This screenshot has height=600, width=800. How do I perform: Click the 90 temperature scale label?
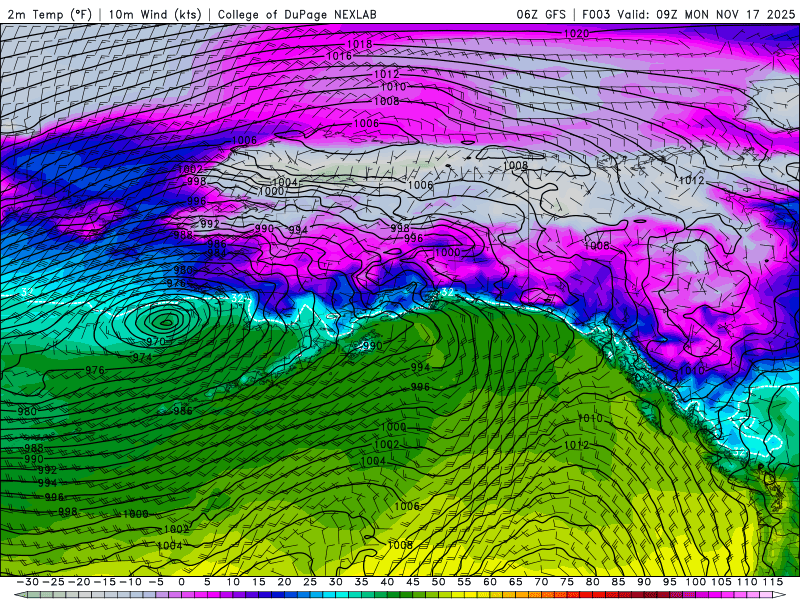644,582
